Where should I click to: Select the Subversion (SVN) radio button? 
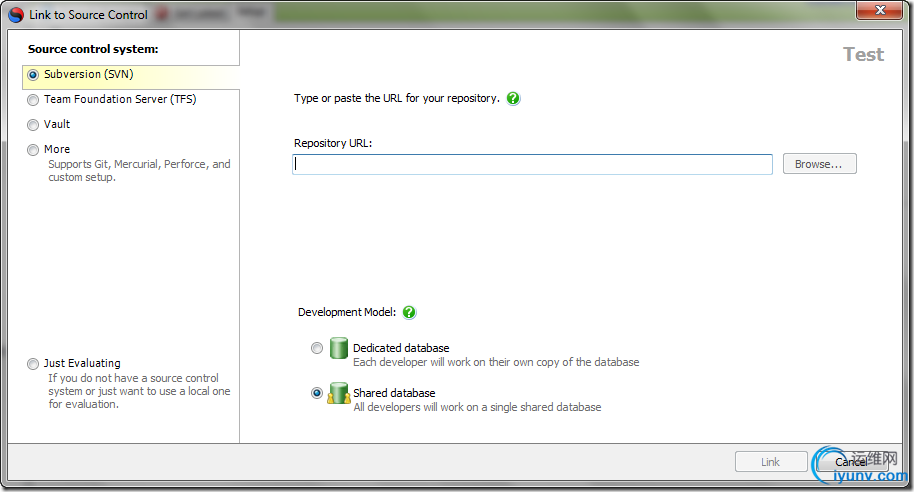tap(33, 75)
